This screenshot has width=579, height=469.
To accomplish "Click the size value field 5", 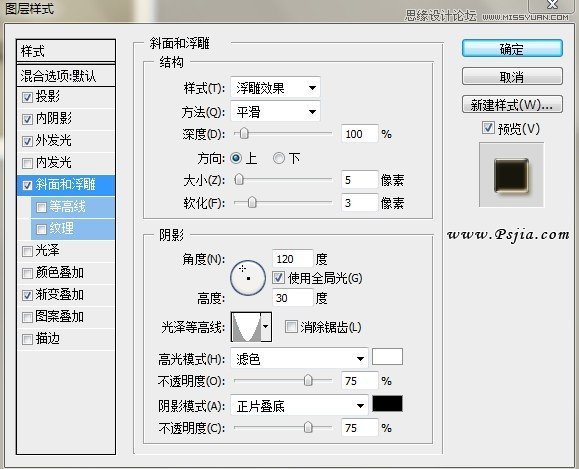I will click(x=360, y=180).
